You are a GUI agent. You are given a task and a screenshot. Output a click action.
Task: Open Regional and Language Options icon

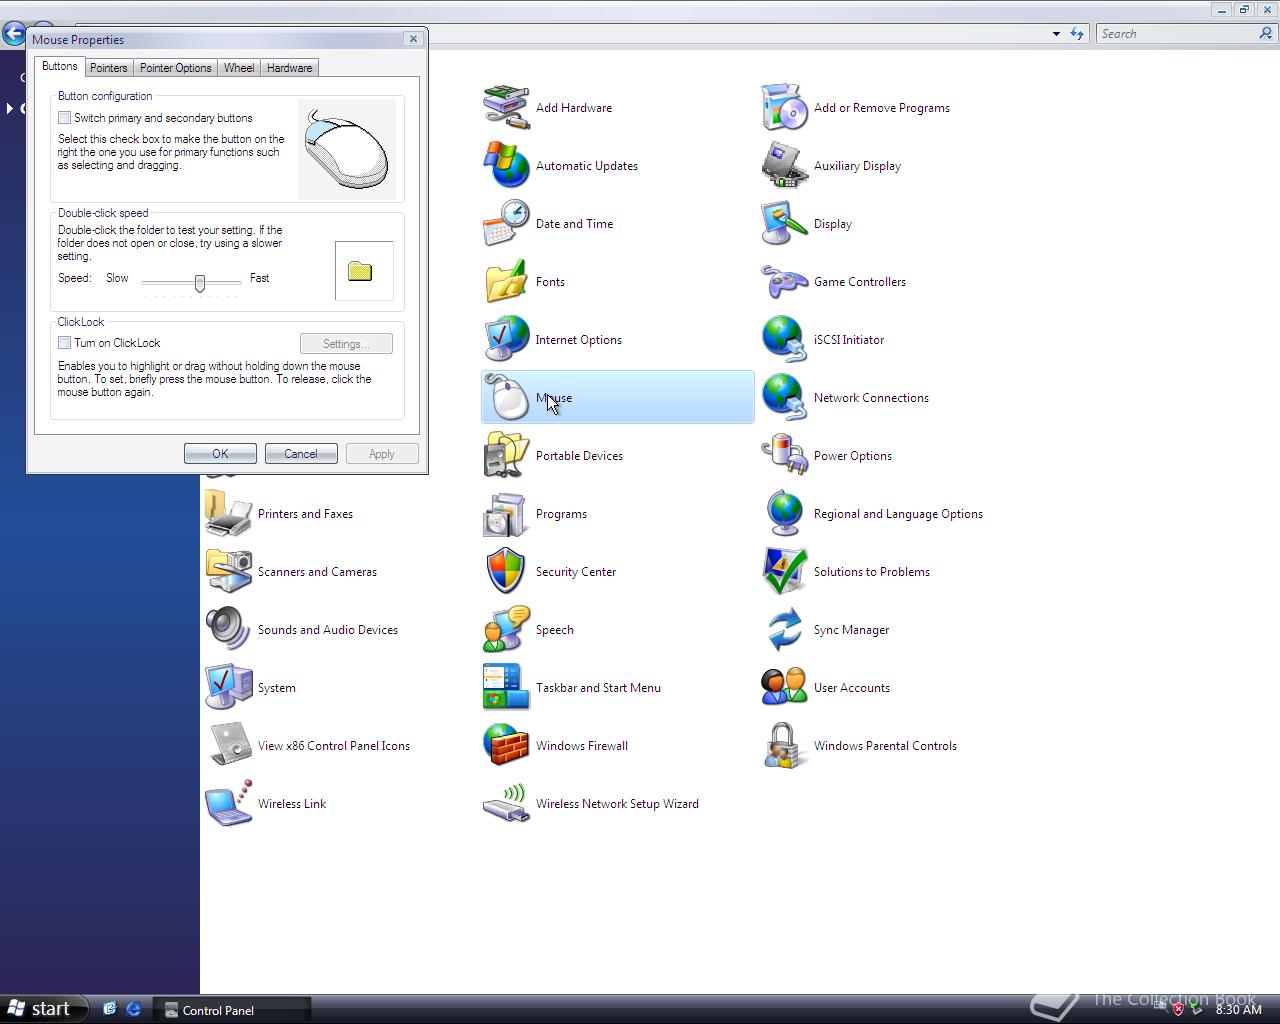coord(784,514)
